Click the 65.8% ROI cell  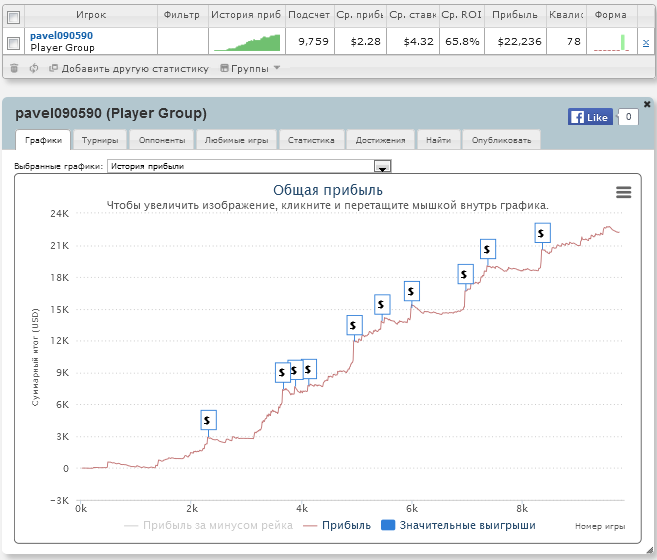462,41
